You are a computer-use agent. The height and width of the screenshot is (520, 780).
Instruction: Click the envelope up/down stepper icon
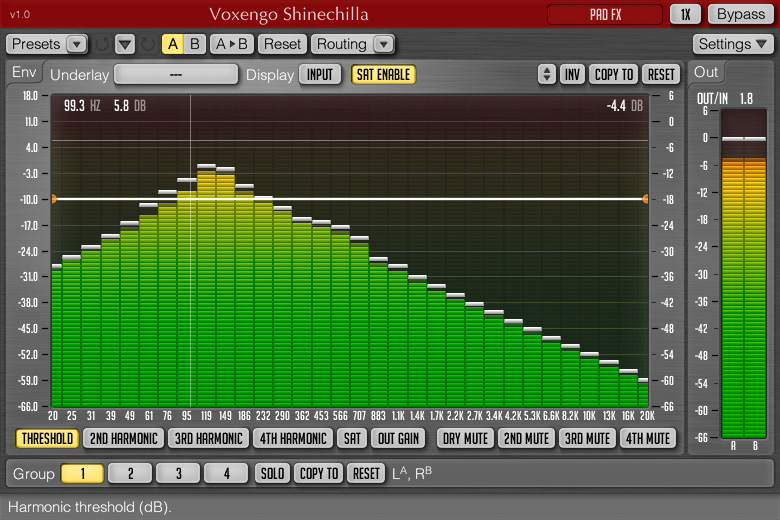tap(546, 74)
